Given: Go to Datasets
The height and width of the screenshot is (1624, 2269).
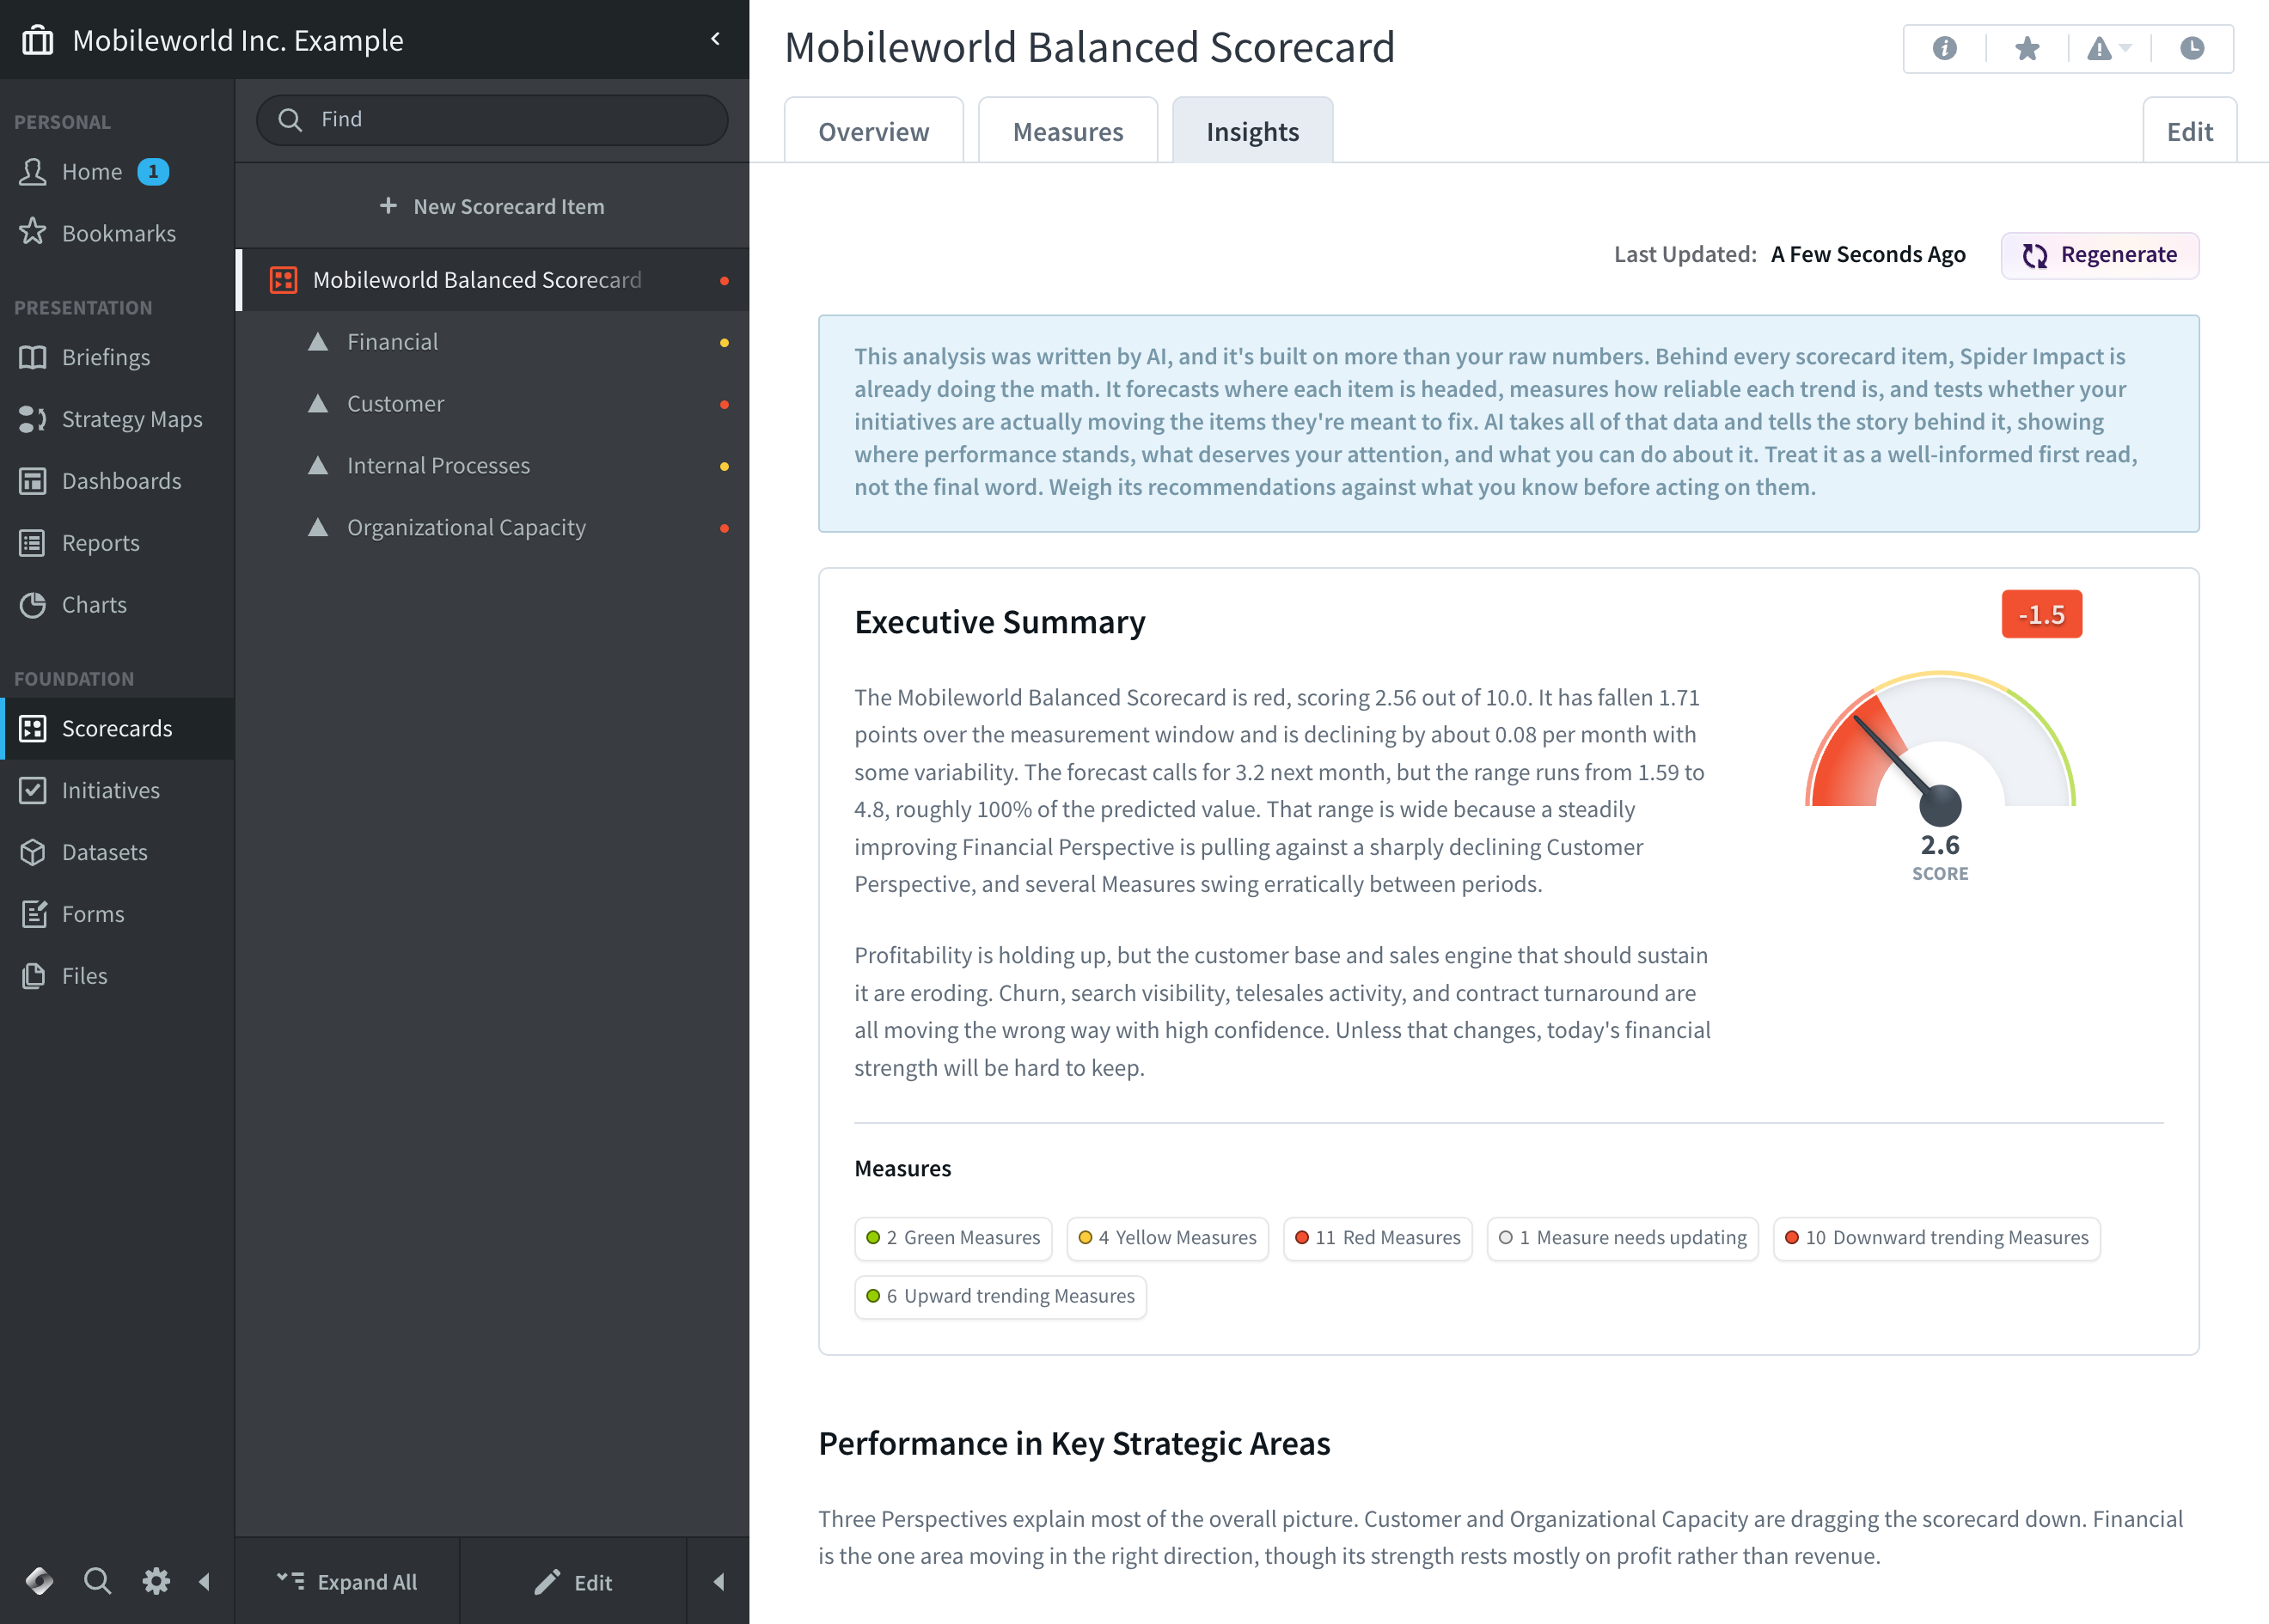Looking at the screenshot, I should click(117, 852).
